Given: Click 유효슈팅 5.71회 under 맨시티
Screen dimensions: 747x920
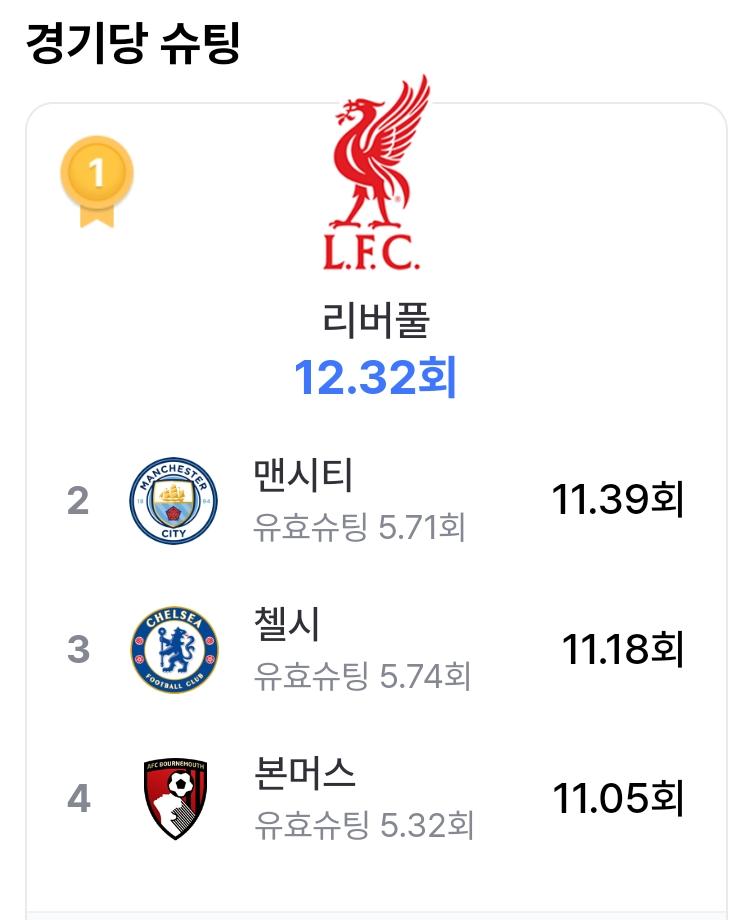Looking at the screenshot, I should 359,527.
